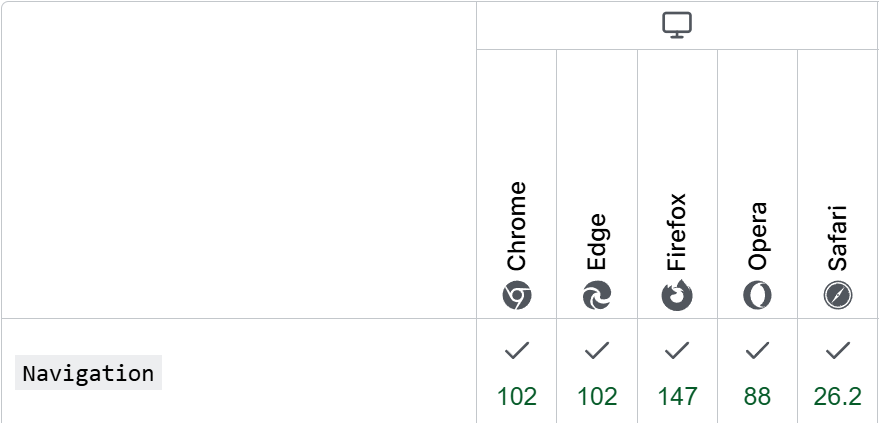This screenshot has width=879, height=423.
Task: Expand Edge version 102 support details
Action: 597,397
